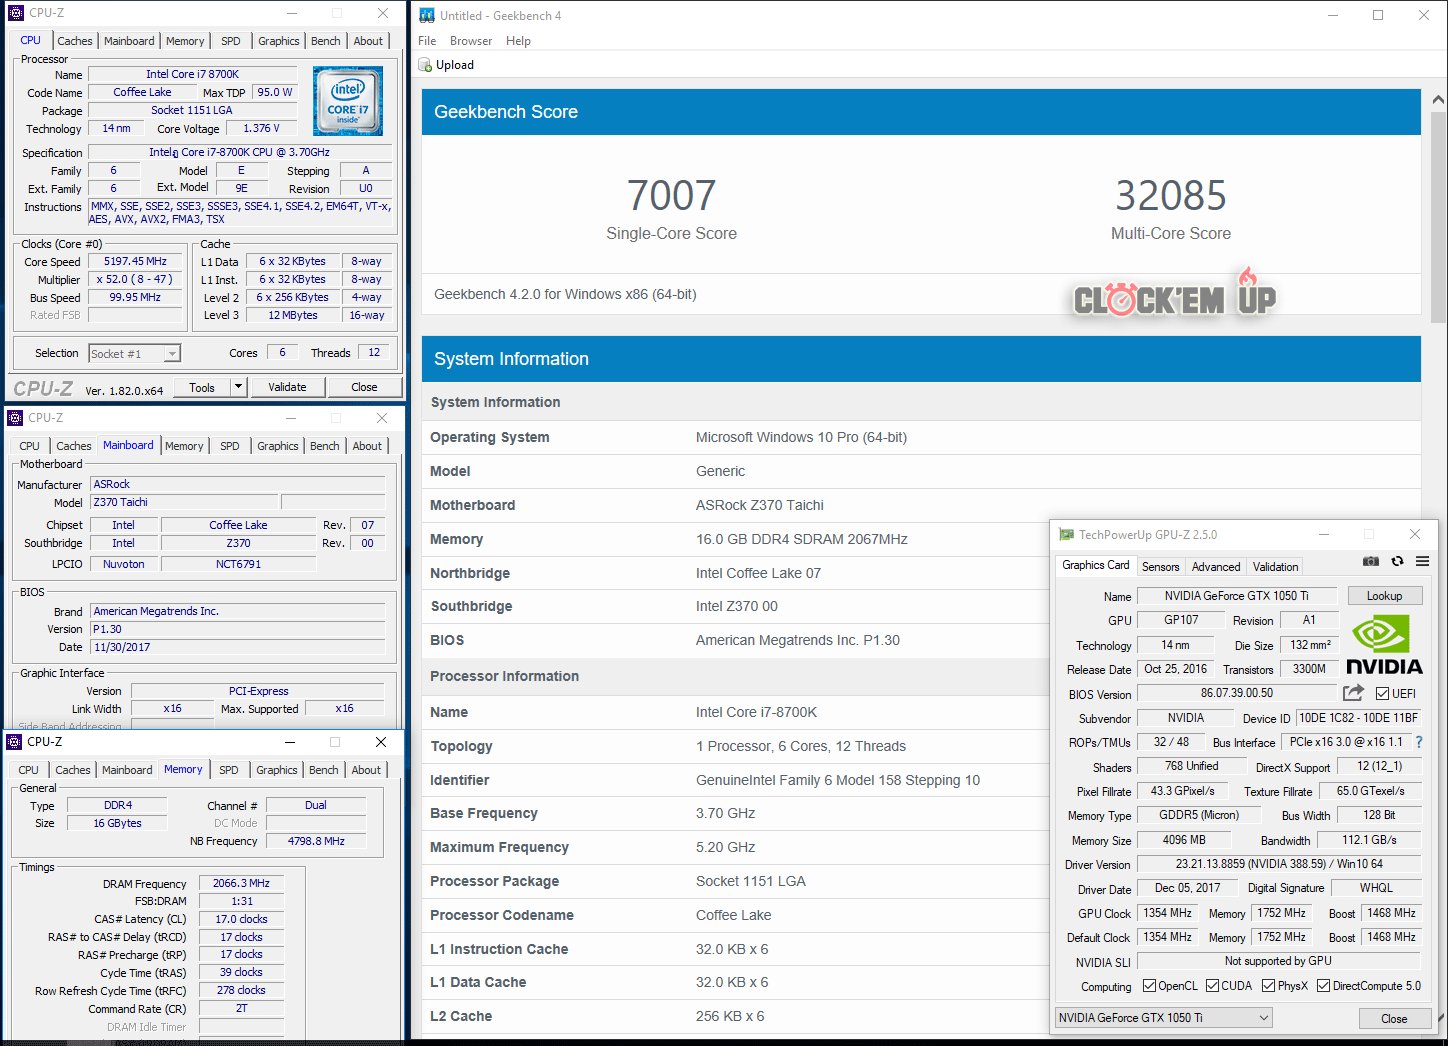Click the BIOS export share icon
Viewport: 1448px width, 1046px height.
pos(1353,693)
